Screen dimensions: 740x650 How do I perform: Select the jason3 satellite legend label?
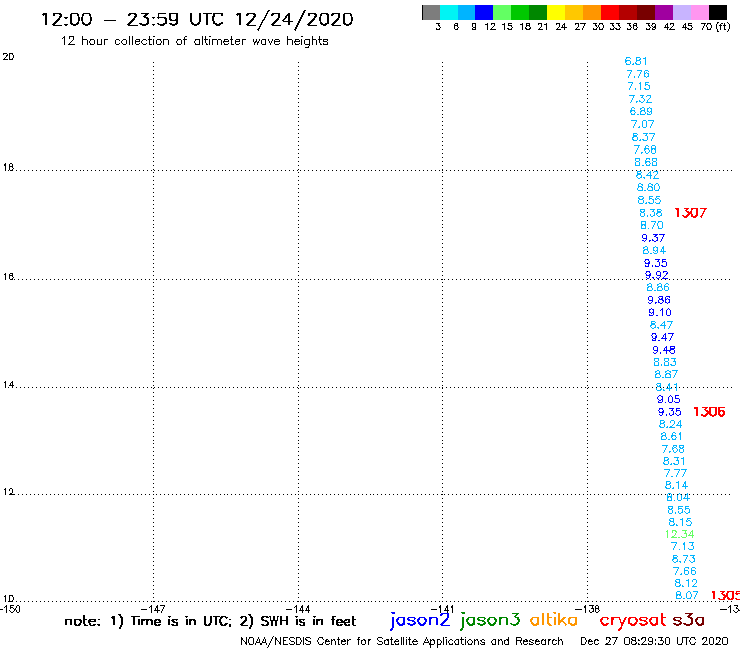click(490, 621)
